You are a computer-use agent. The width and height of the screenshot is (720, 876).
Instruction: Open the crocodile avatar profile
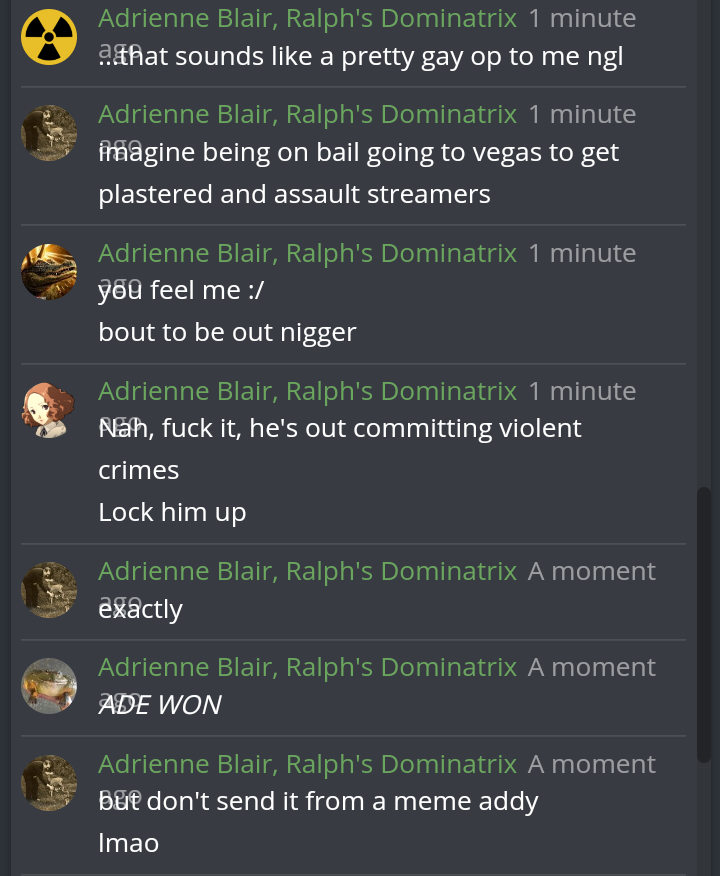point(49,272)
